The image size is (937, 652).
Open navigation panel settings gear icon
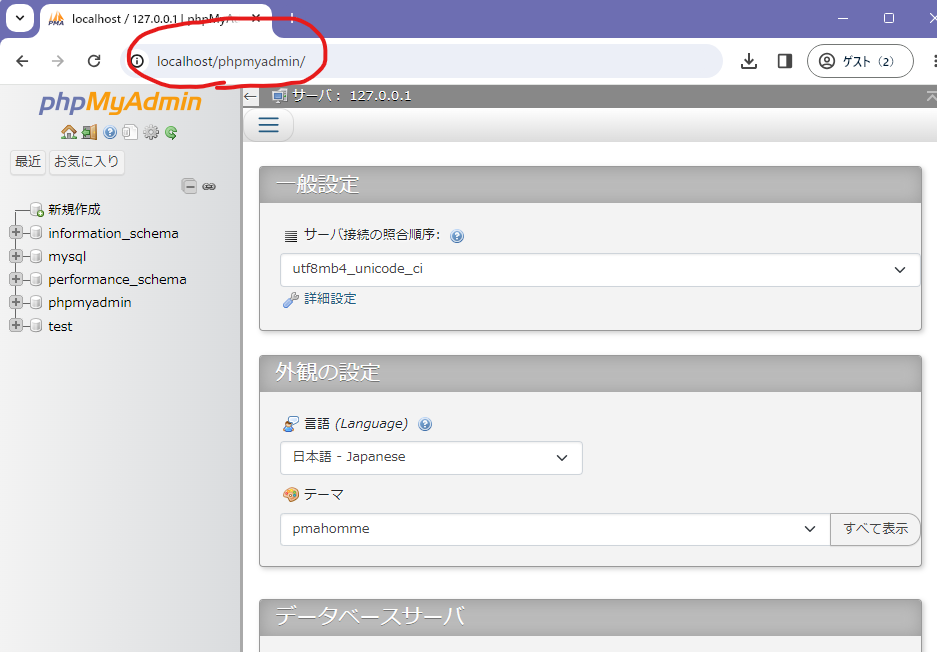point(151,132)
